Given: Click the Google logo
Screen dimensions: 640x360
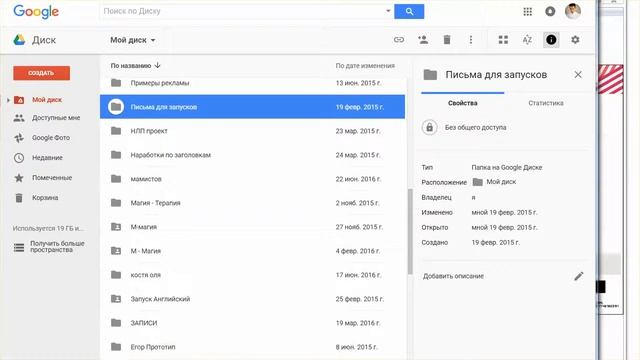Looking at the screenshot, I should [x=36, y=11].
